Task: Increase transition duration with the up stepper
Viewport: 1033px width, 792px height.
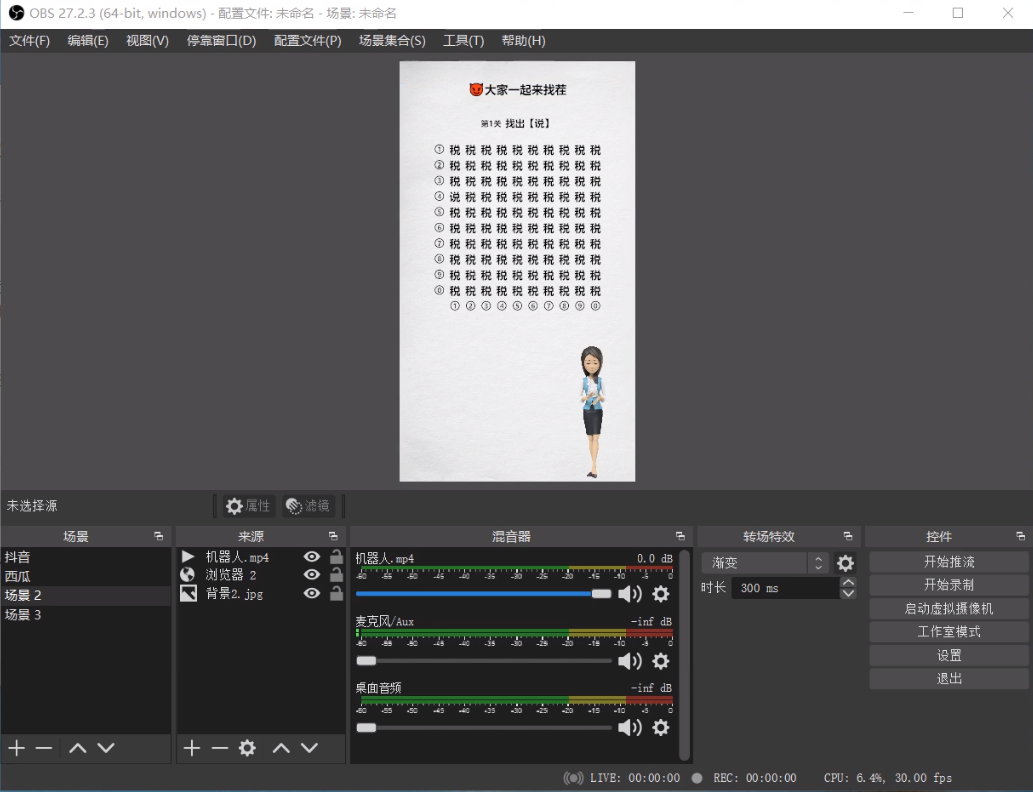Action: click(849, 582)
